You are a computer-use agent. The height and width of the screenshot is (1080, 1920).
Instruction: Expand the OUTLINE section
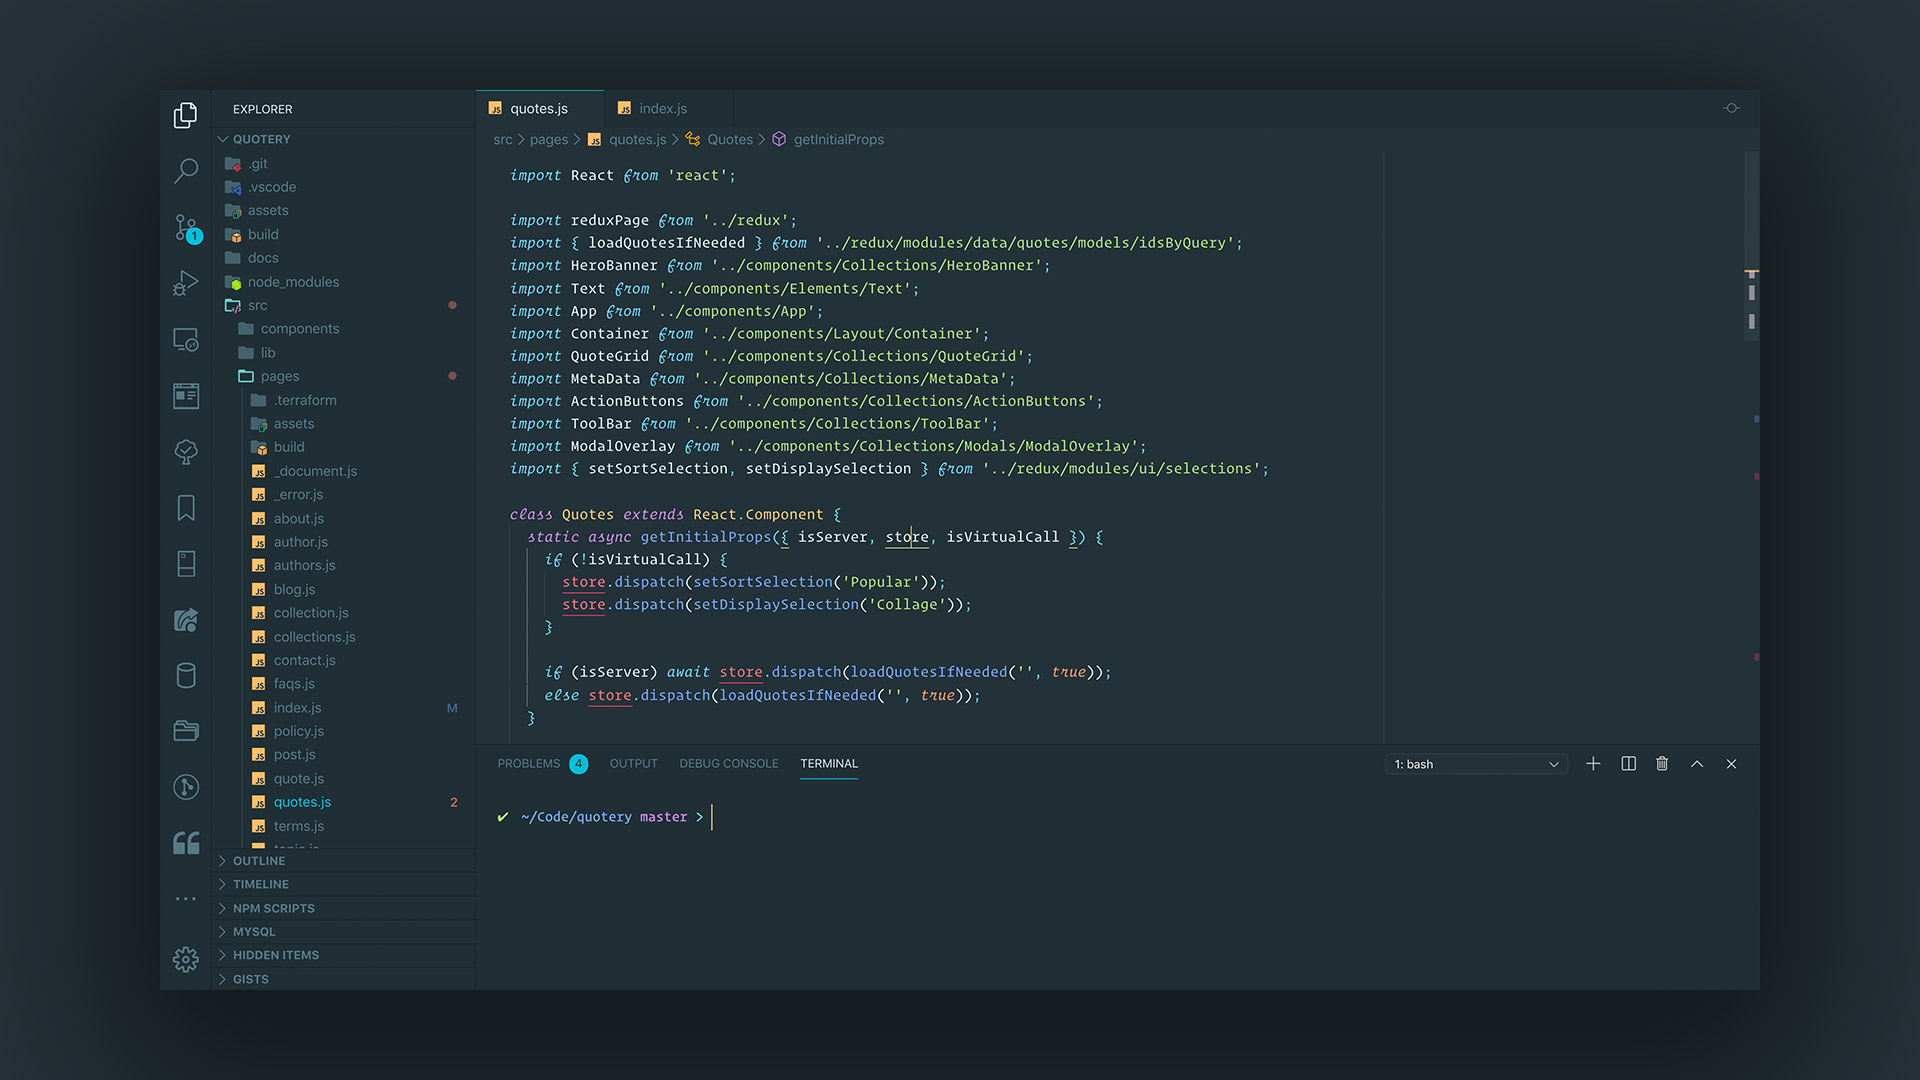tap(259, 861)
